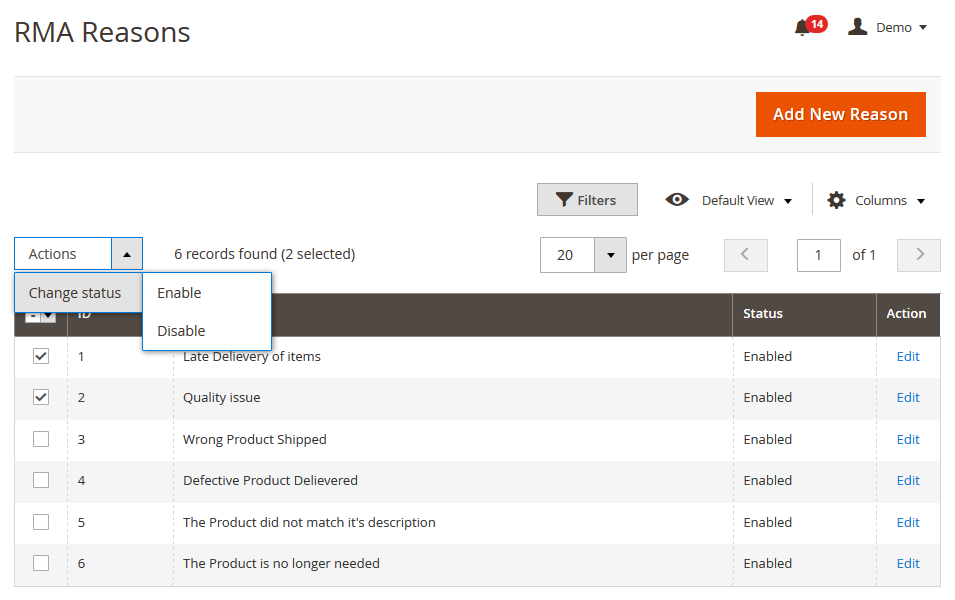Image resolution: width=955 pixels, height=600 pixels.
Task: Go to the next page arrow
Action: pos(919,255)
